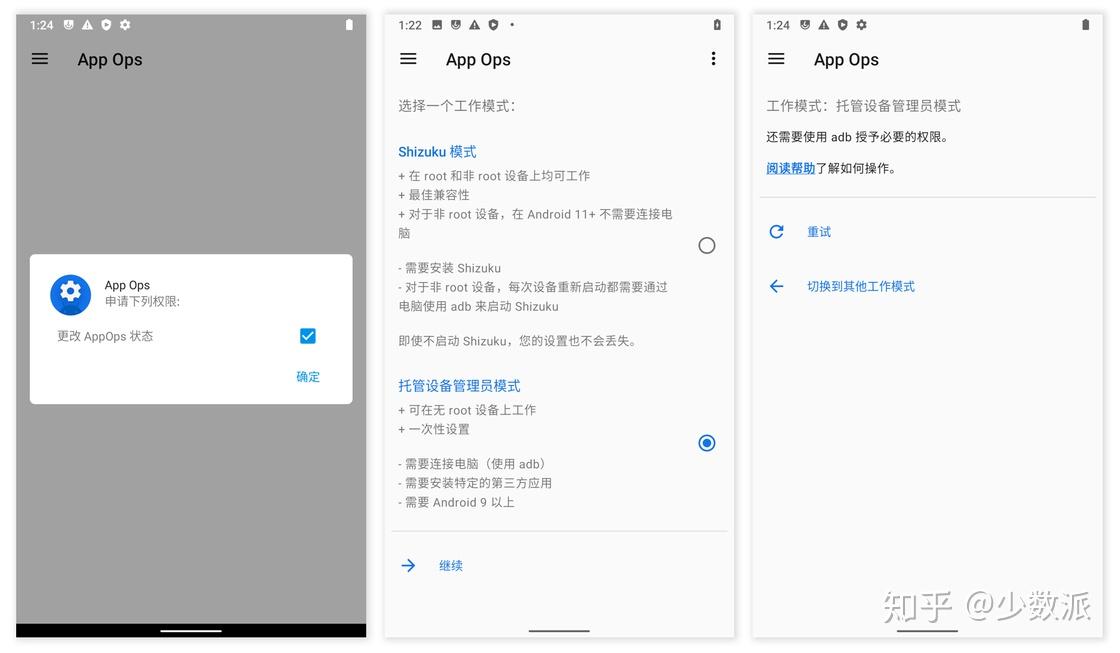Click the 继续 arrow icon
The width and height of the screenshot is (1120, 653).
408,566
